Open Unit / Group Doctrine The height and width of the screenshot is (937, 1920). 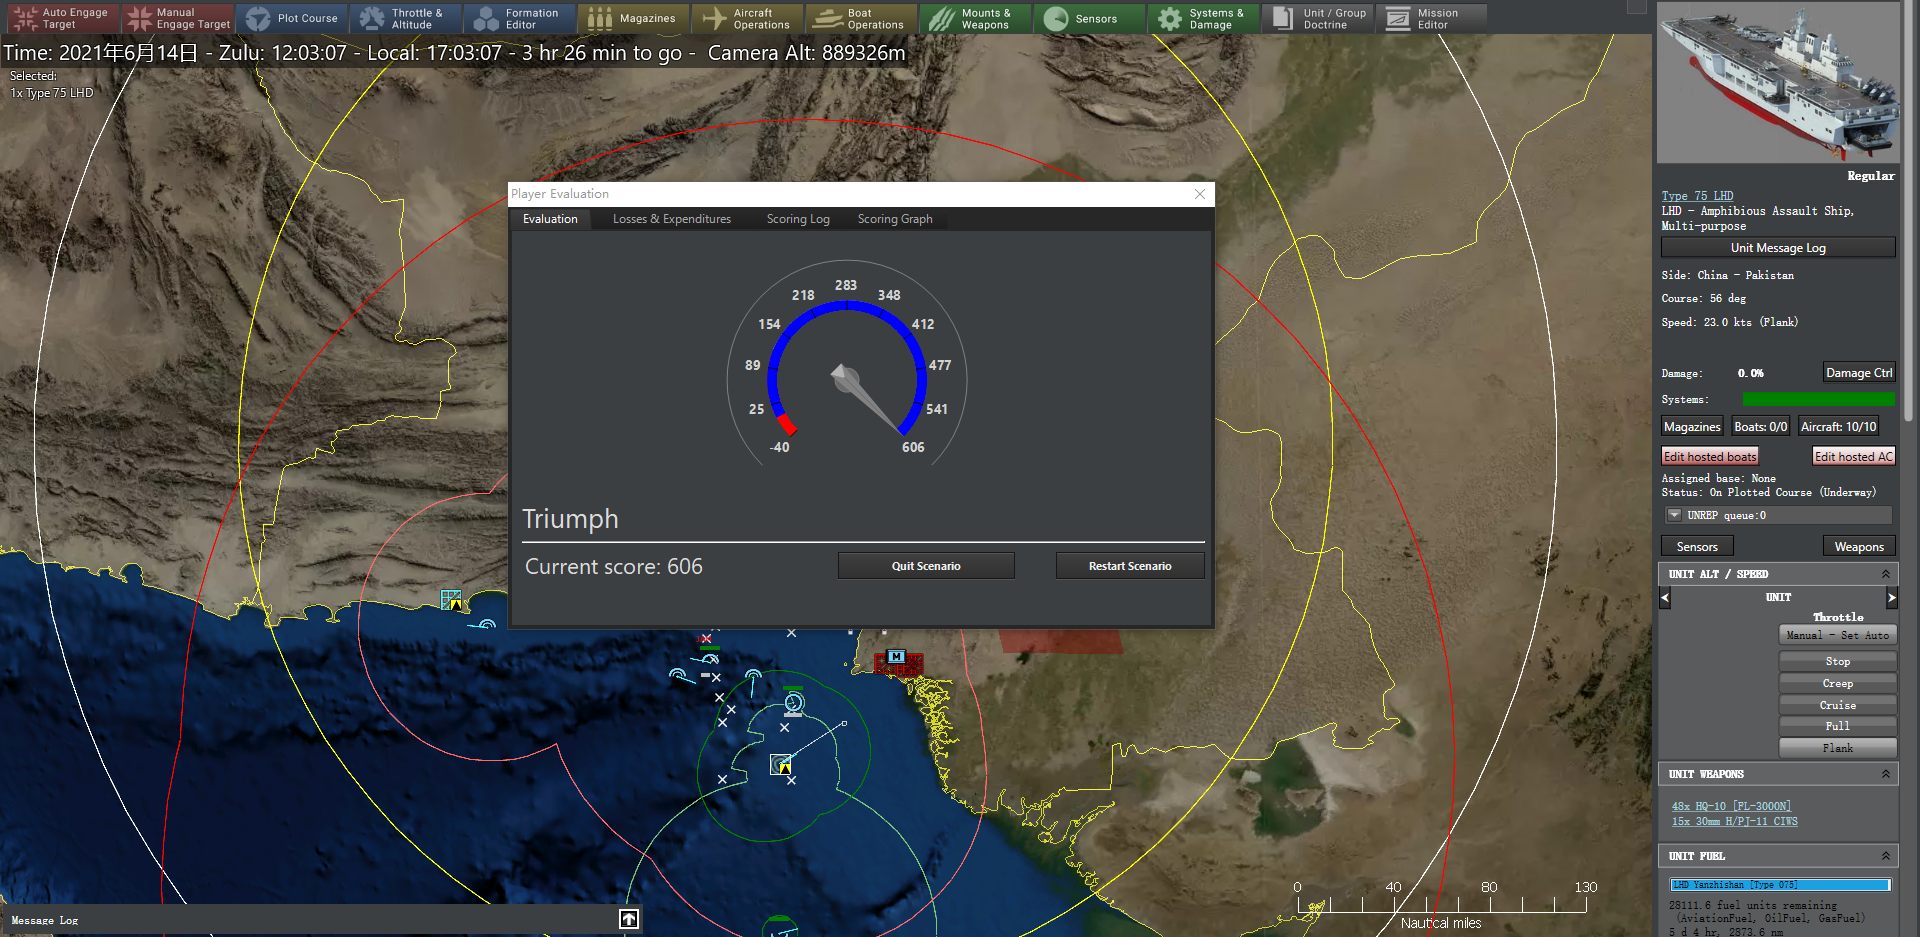[1317, 18]
